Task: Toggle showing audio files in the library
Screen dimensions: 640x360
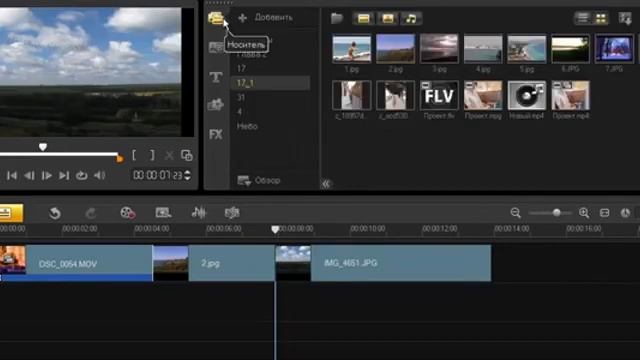Action: [x=411, y=18]
